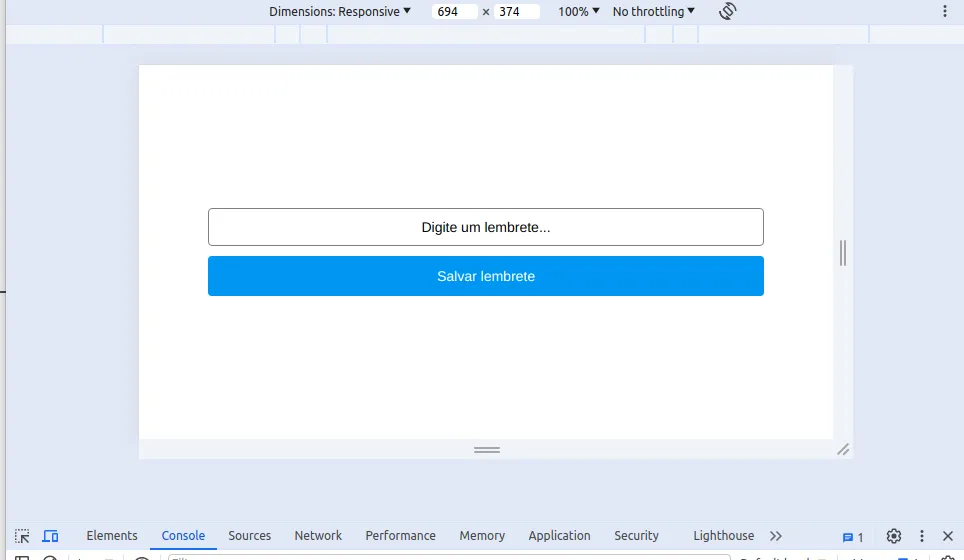This screenshot has width=964, height=560.
Task: Expand the Dimensions: Responsive dropdown
Action: [x=339, y=11]
